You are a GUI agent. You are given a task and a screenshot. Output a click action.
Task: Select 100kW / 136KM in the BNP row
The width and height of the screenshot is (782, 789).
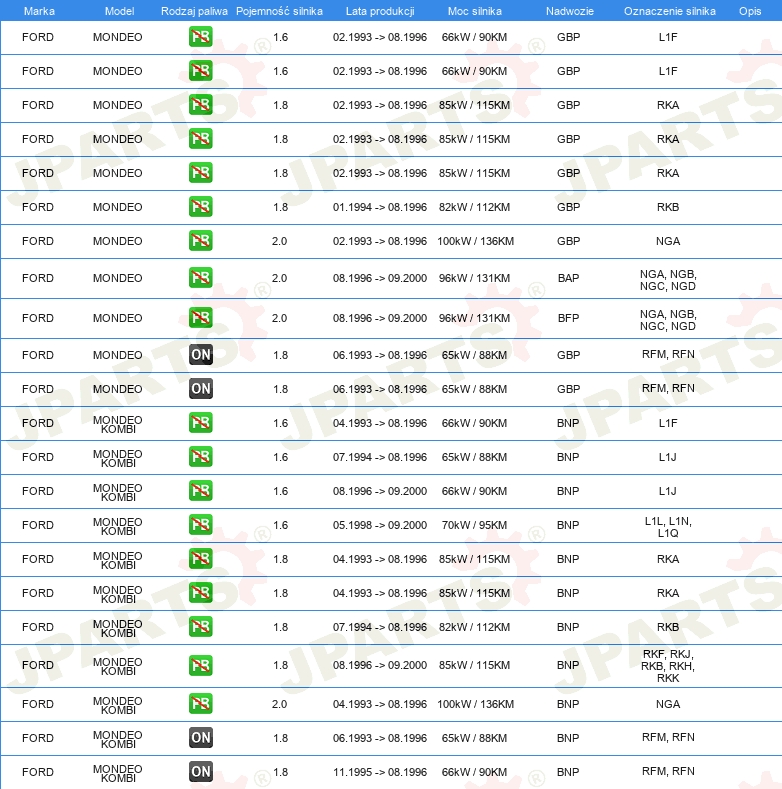(x=476, y=704)
